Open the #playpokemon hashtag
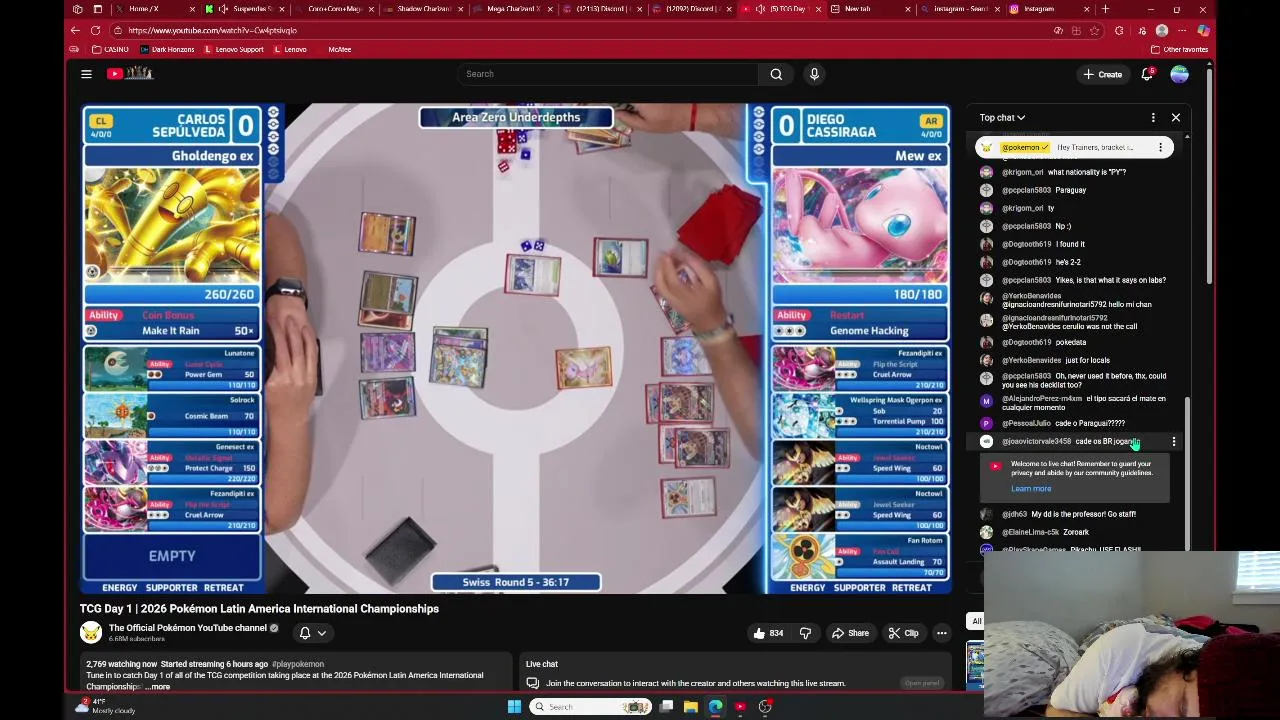This screenshot has width=1280, height=720. point(298,664)
